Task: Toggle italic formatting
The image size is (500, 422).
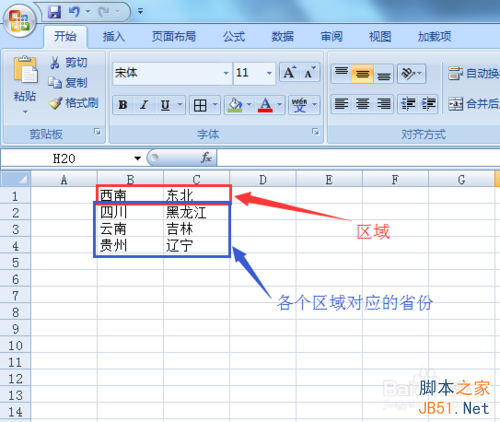Action: click(144, 105)
